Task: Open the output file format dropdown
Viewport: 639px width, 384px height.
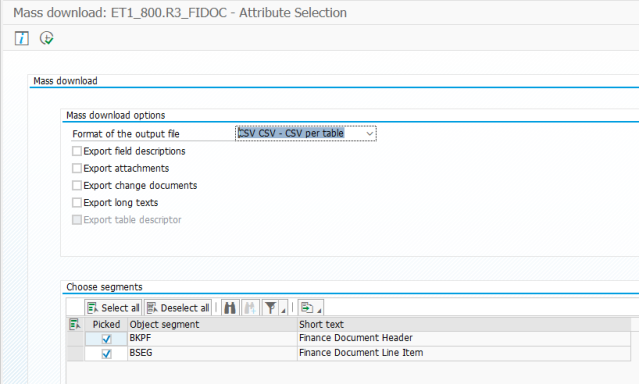Action: 370,134
